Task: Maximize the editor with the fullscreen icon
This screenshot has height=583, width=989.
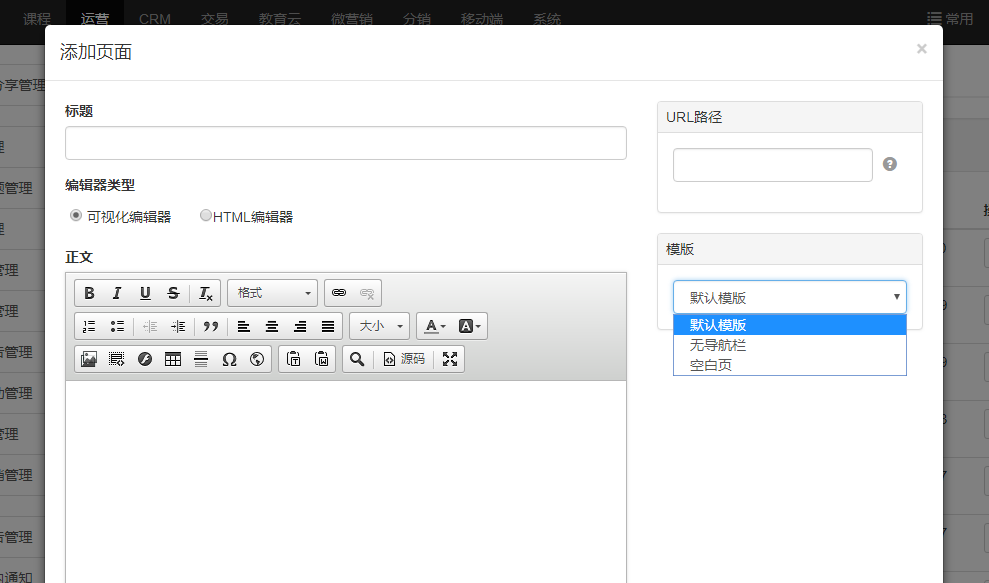Action: (450, 359)
